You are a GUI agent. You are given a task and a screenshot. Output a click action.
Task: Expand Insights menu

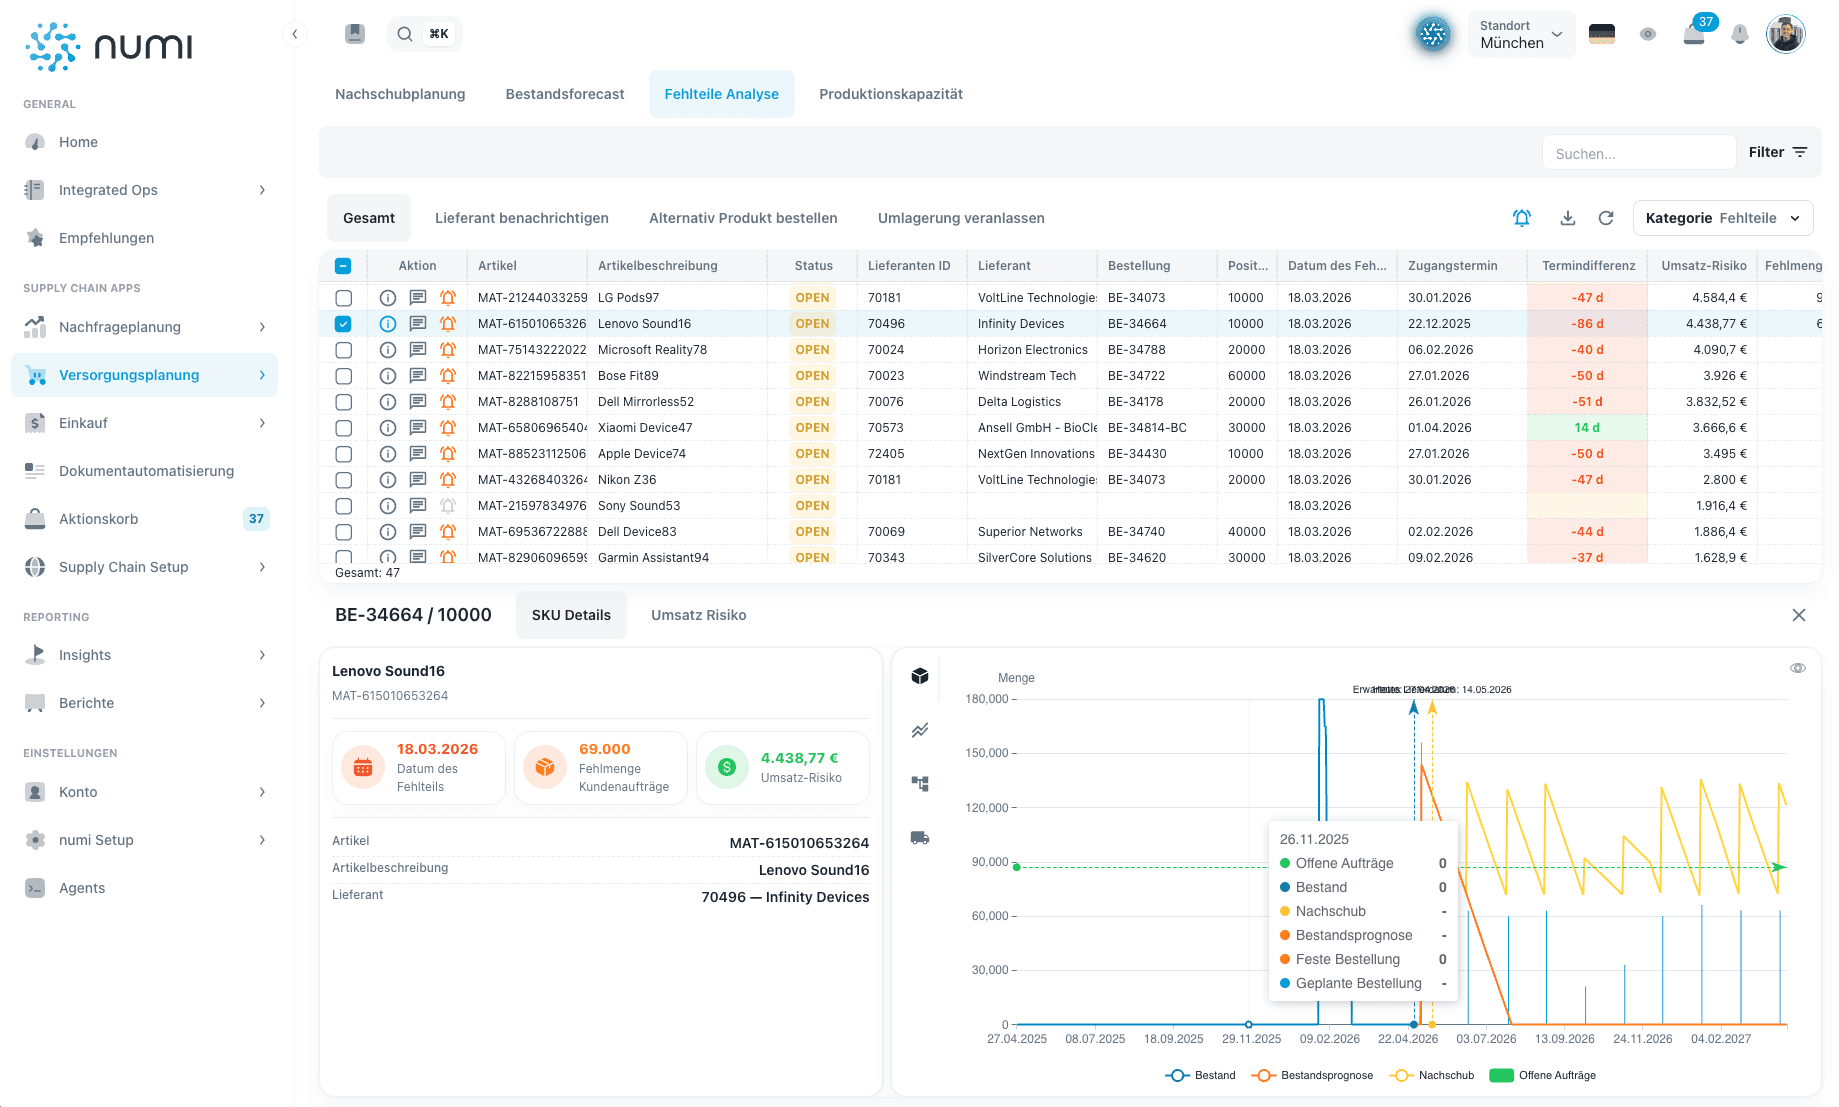(x=144, y=655)
